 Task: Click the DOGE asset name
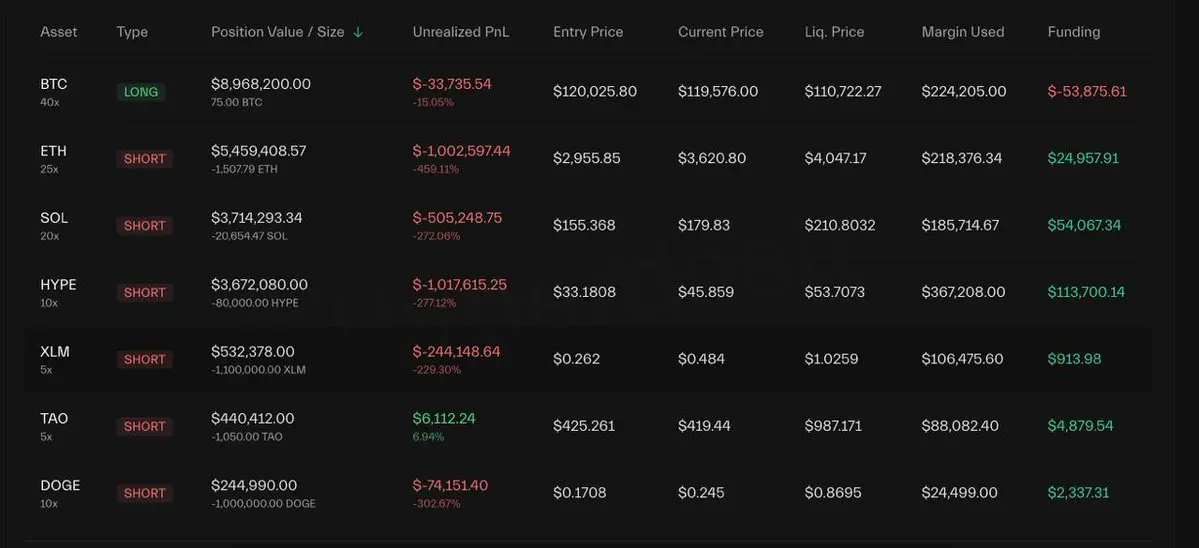[x=60, y=486]
